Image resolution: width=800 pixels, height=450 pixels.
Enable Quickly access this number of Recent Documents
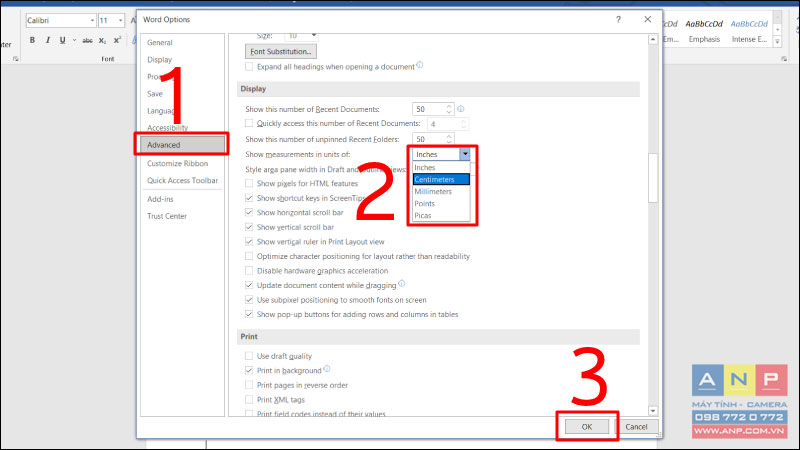click(249, 123)
